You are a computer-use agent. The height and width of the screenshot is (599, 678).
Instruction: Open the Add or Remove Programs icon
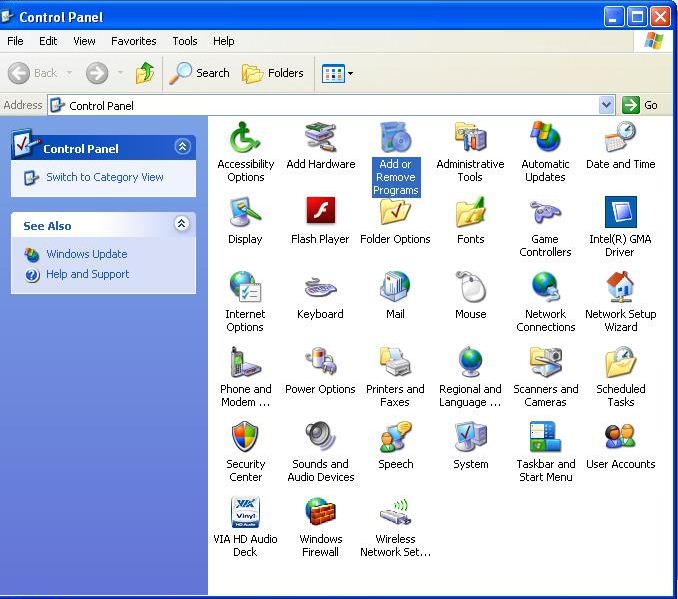395,139
